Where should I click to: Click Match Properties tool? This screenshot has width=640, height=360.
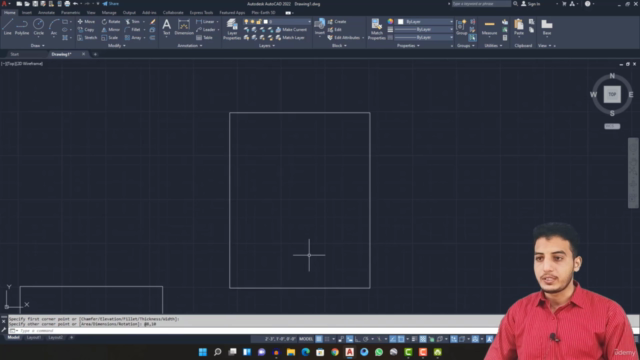pyautogui.click(x=376, y=29)
